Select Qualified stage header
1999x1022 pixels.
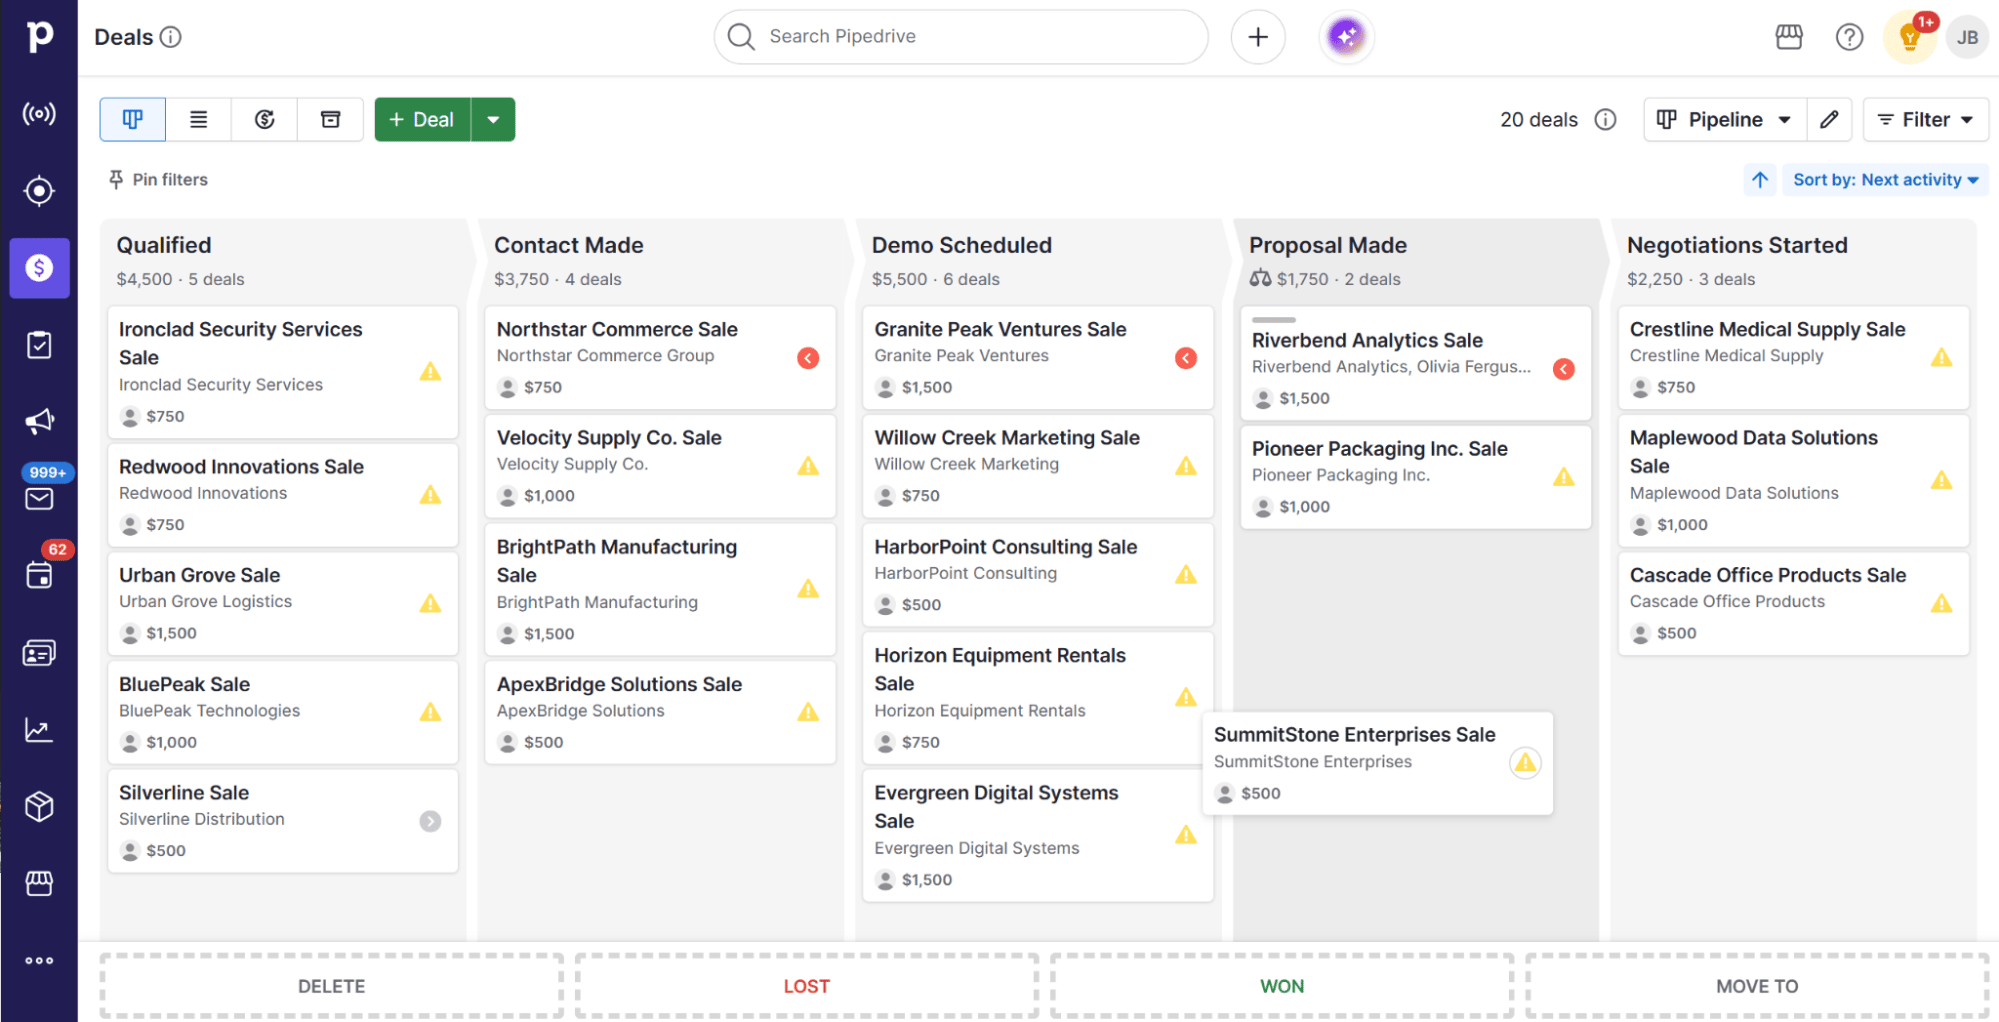coord(164,245)
